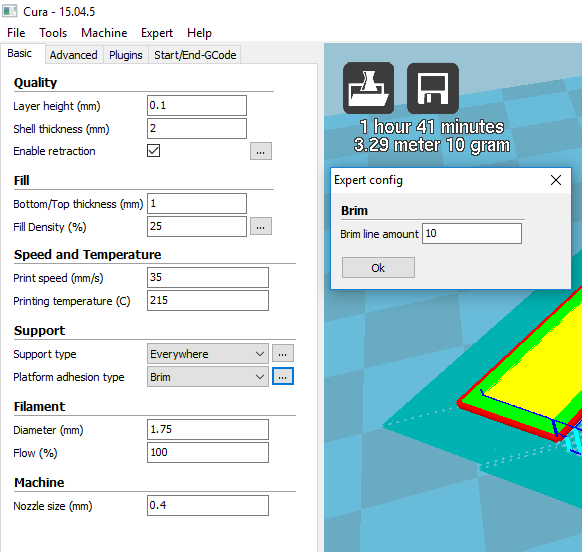Click the Fill Density input field

197,226
